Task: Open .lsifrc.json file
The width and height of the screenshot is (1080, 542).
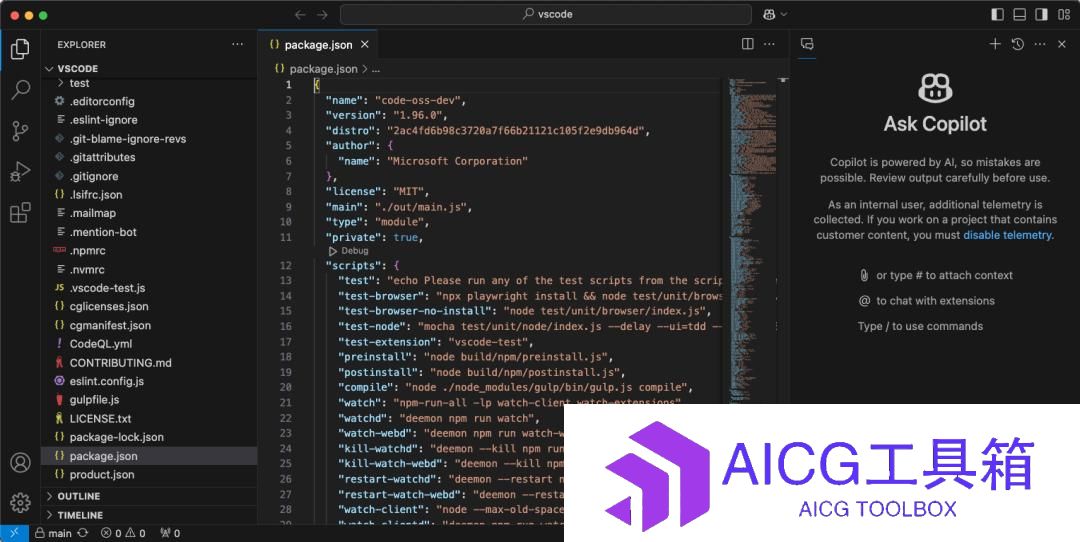Action: click(149, 195)
